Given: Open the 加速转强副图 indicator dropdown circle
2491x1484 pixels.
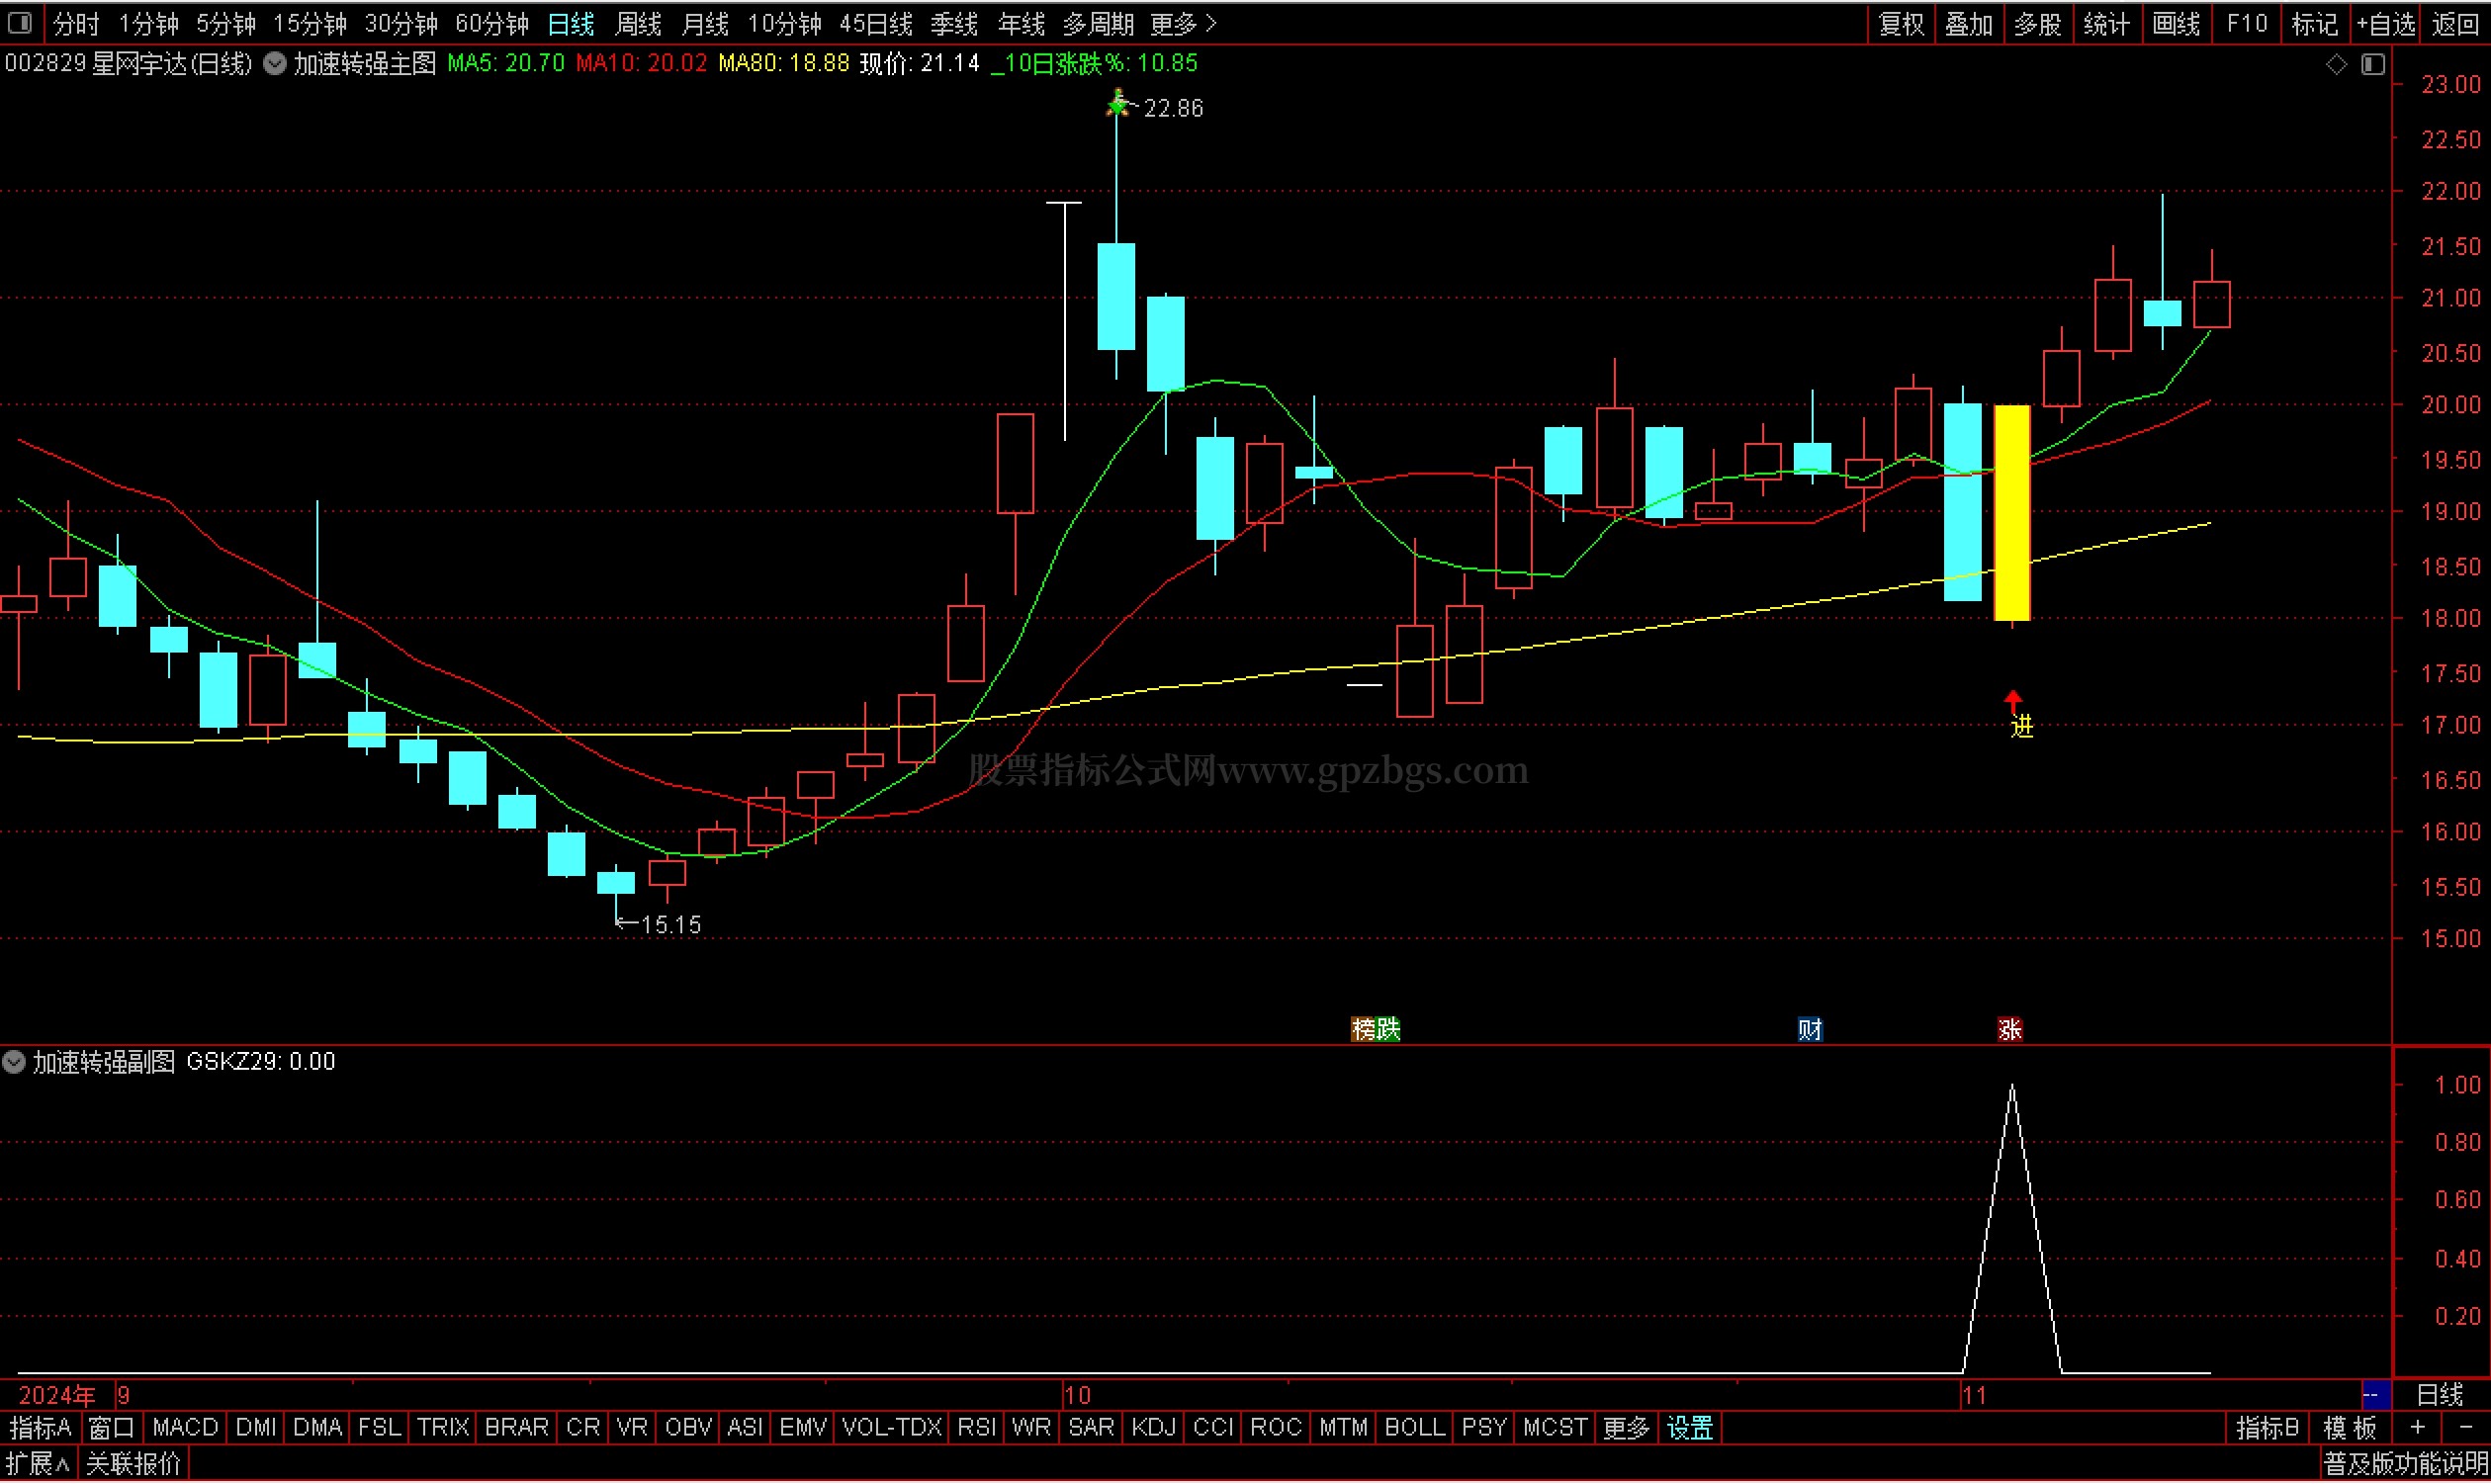Looking at the screenshot, I should 14,1063.
